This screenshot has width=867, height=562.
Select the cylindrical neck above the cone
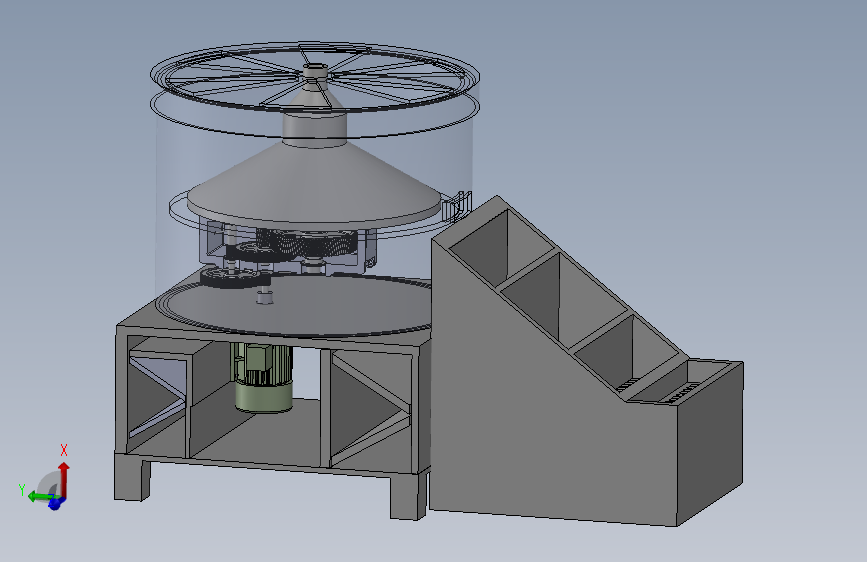tap(315, 128)
